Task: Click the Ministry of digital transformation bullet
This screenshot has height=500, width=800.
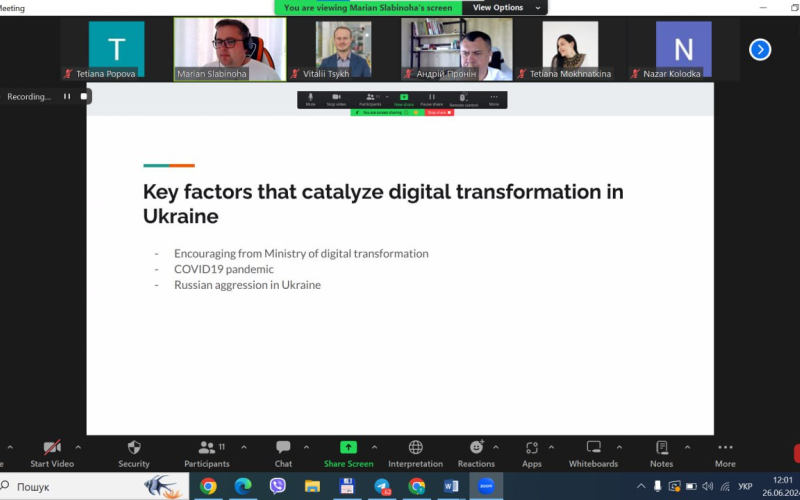Action: [x=301, y=253]
